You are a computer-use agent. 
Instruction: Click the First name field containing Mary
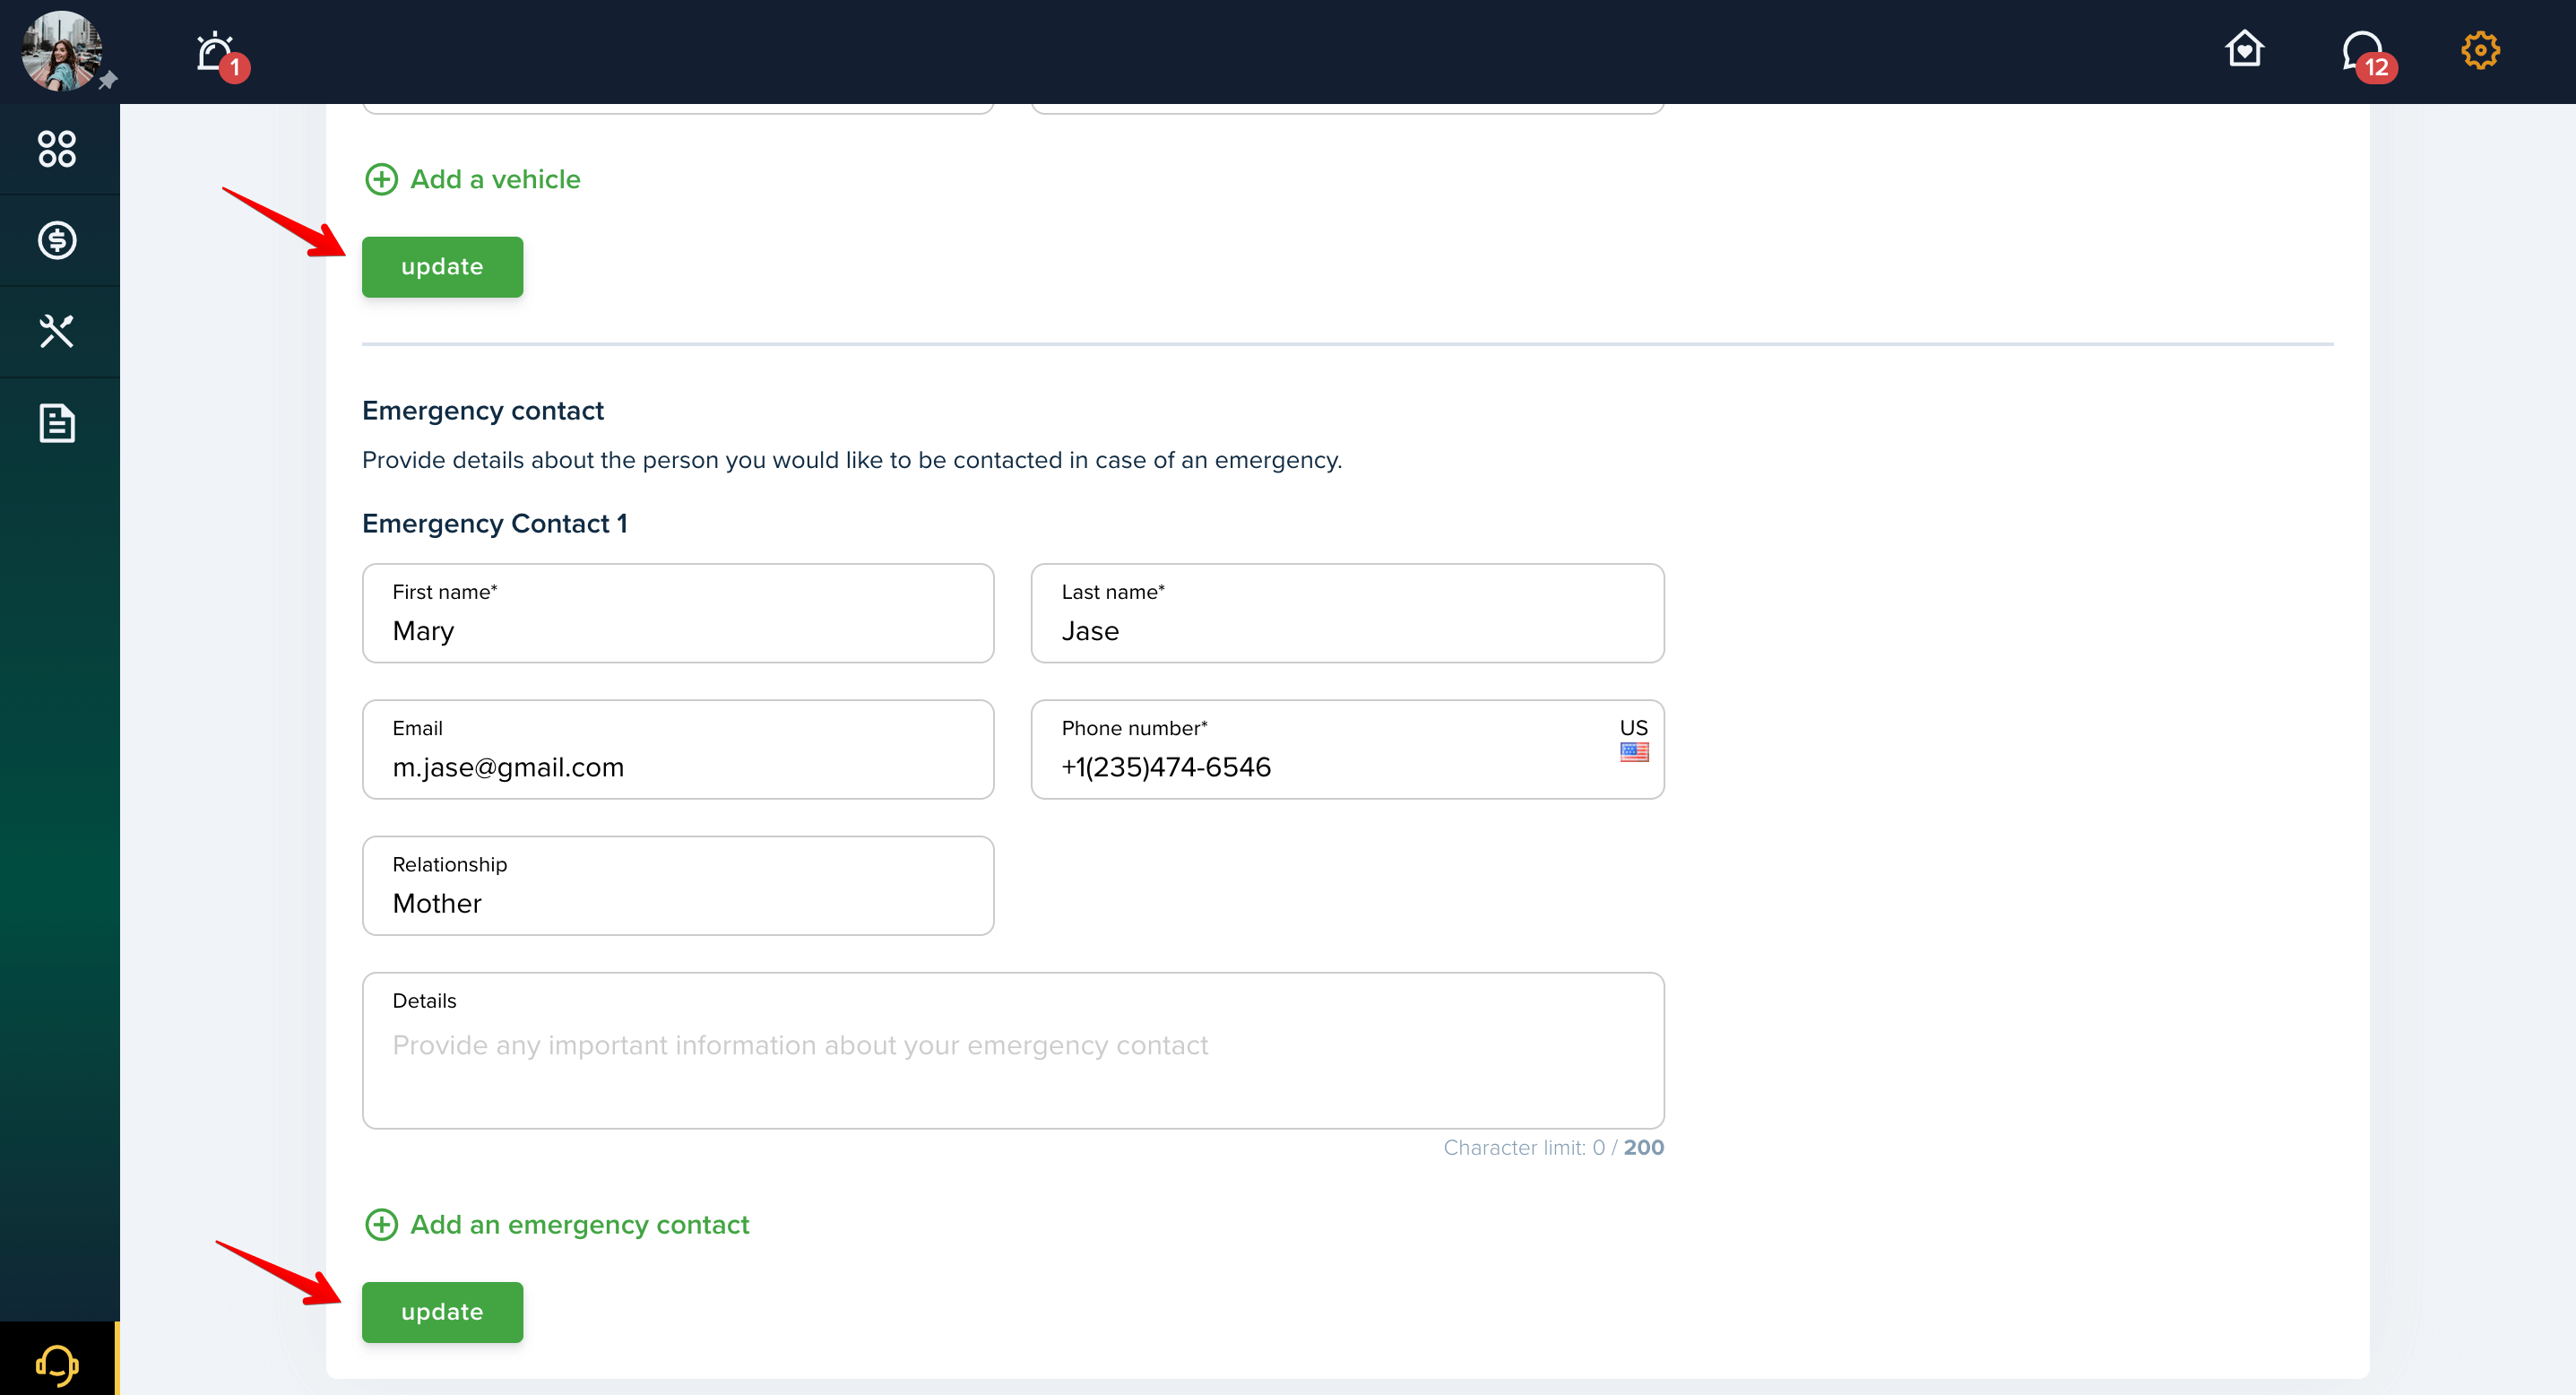click(x=678, y=613)
